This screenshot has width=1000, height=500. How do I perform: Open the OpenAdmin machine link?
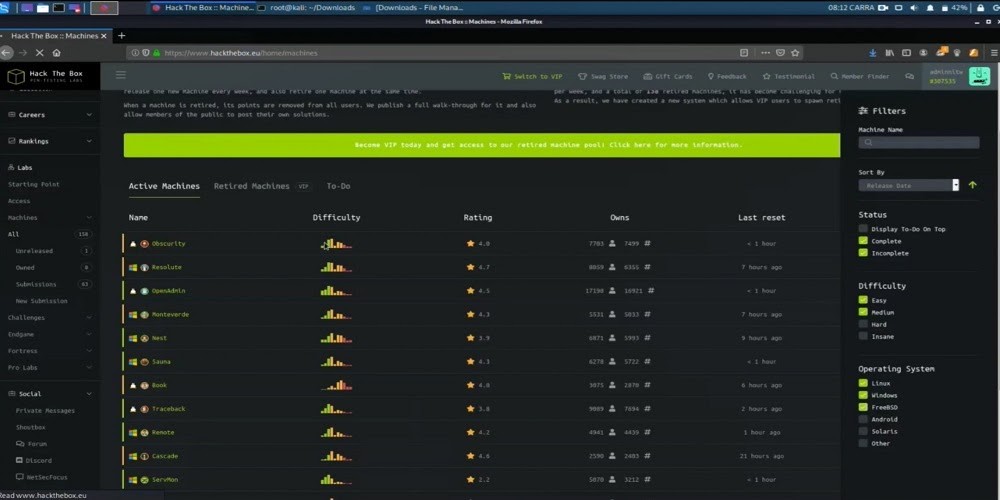[168, 291]
